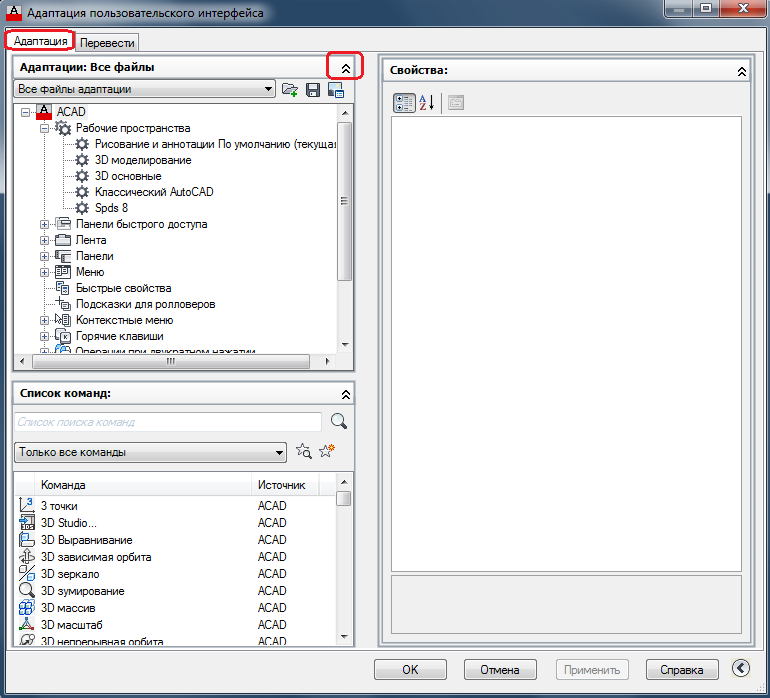This screenshot has width=770, height=698.
Task: Click the 3D Выравнивание command icon
Action: (27, 539)
